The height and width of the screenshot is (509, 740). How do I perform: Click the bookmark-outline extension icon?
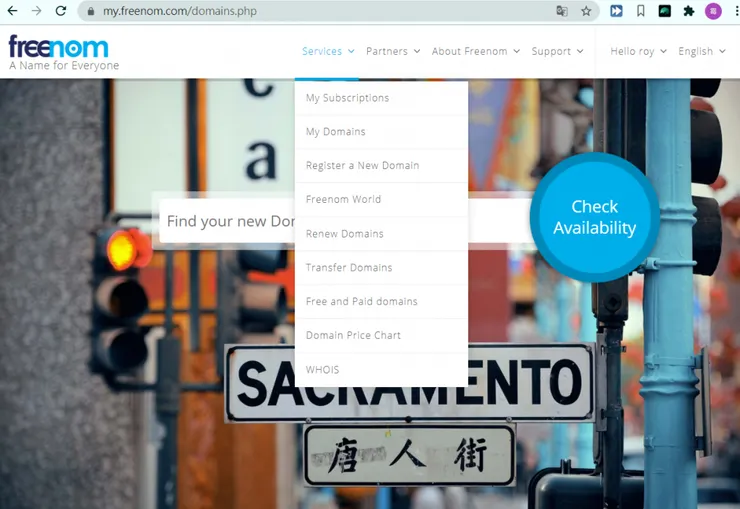click(640, 10)
